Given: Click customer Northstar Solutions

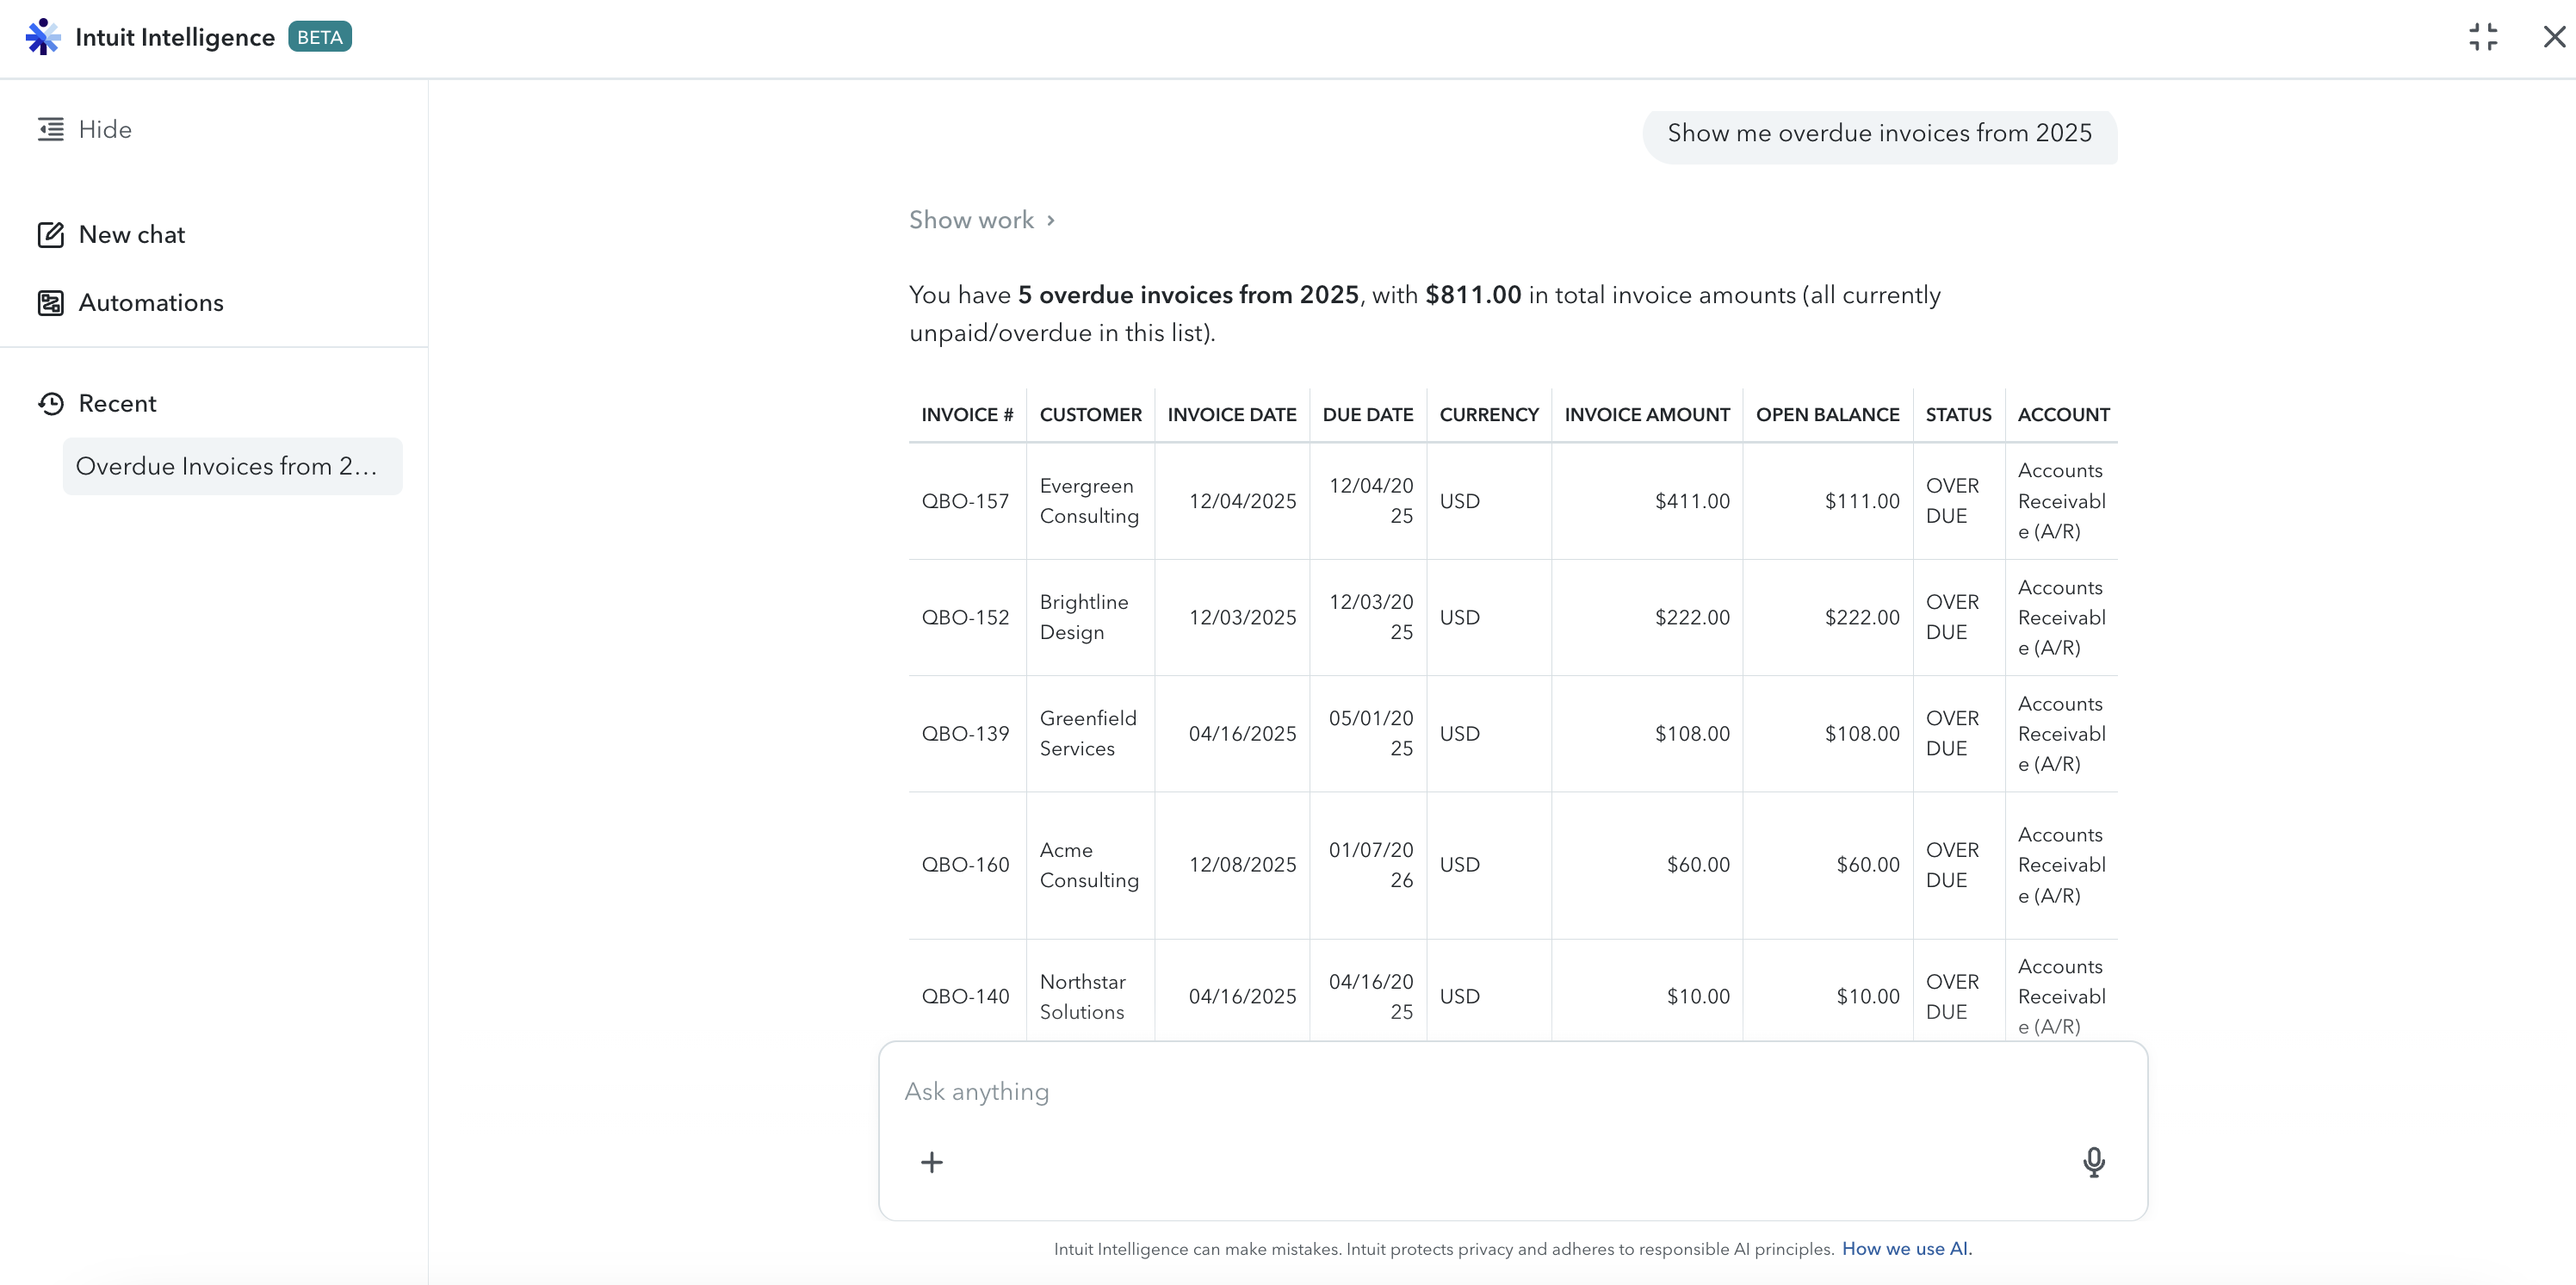Looking at the screenshot, I should pyautogui.click(x=1082, y=997).
